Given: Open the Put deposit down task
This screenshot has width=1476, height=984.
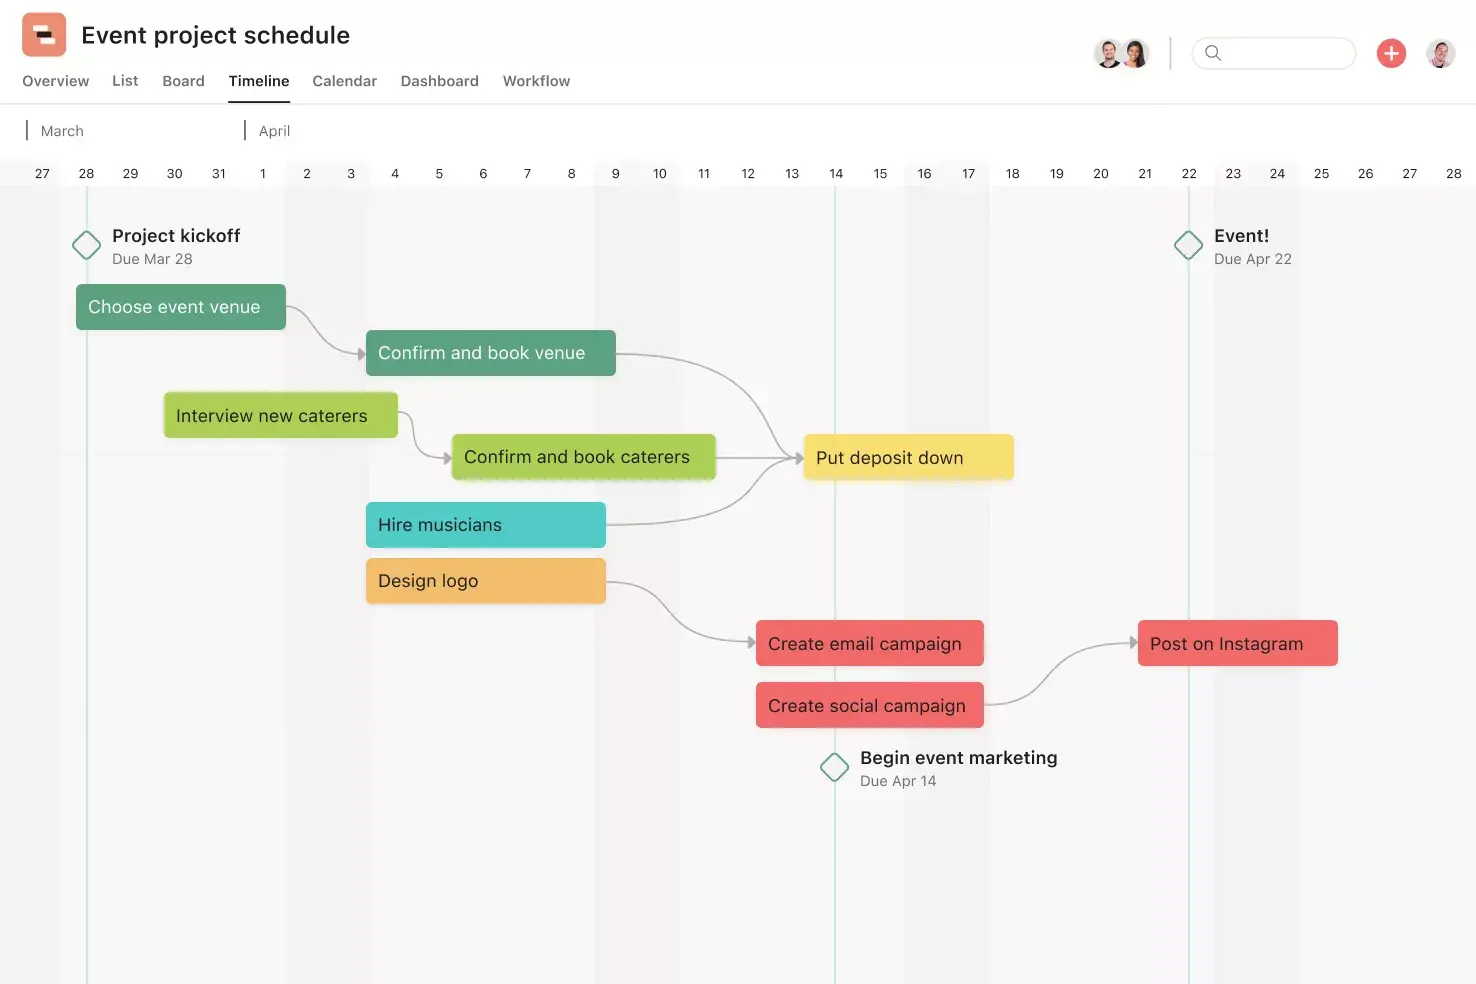Looking at the screenshot, I should [x=906, y=457].
